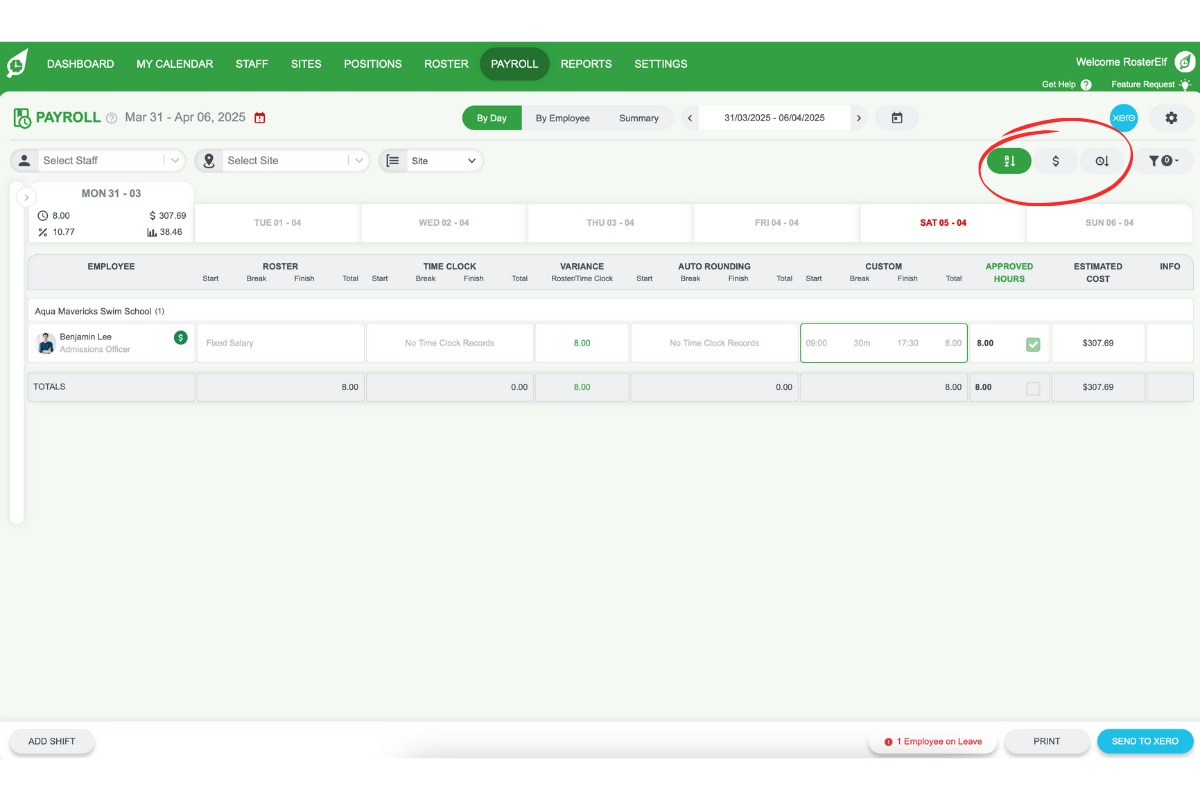
Task: Sort payroll by cost using dollar icon
Action: (x=1055, y=160)
